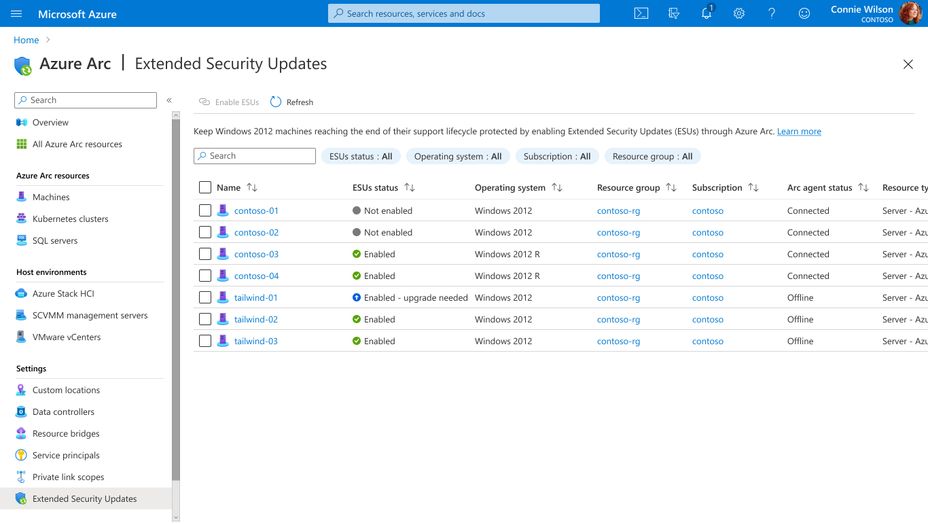Select the contoso-03 row checkbox

pyautogui.click(x=205, y=254)
